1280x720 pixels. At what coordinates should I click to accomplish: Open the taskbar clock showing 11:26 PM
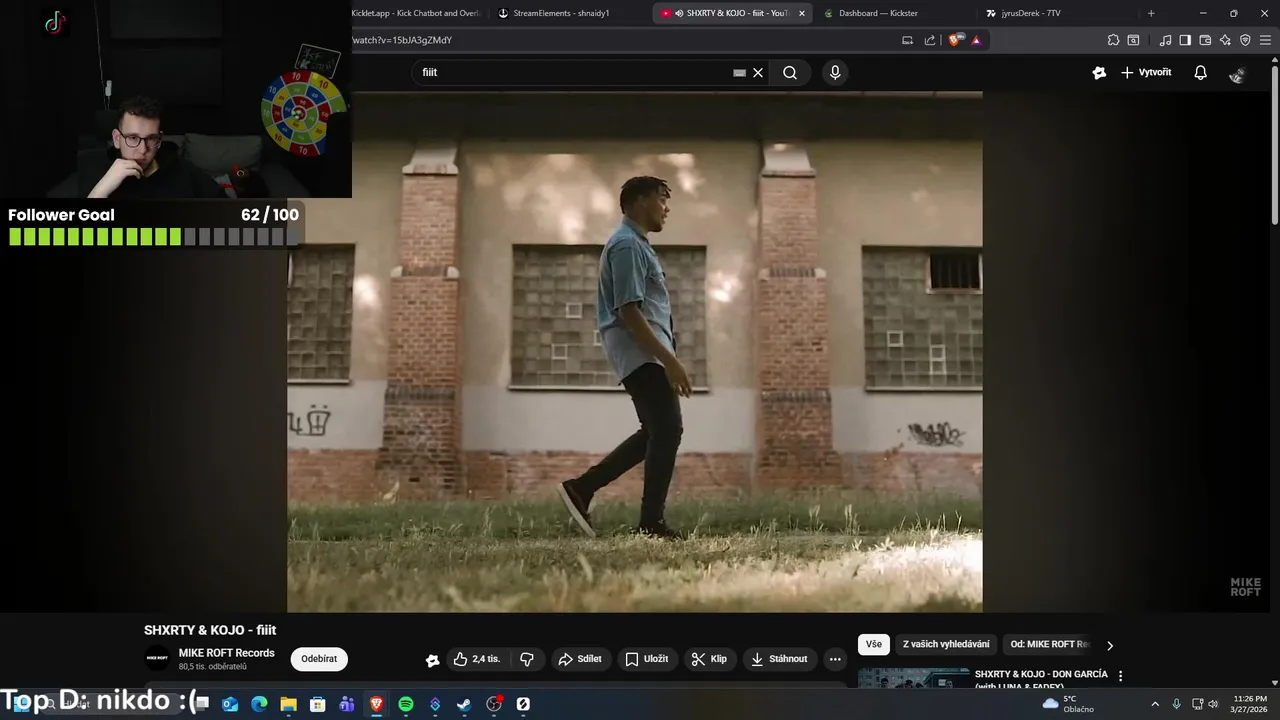tap(1250, 704)
